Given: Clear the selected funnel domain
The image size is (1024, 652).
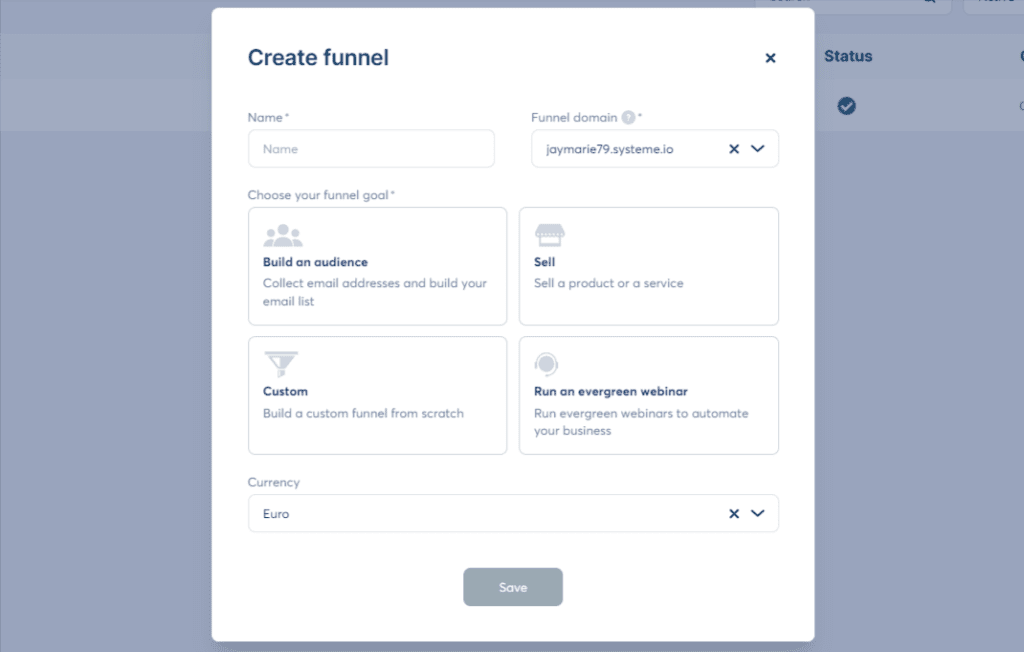Looking at the screenshot, I should (734, 149).
